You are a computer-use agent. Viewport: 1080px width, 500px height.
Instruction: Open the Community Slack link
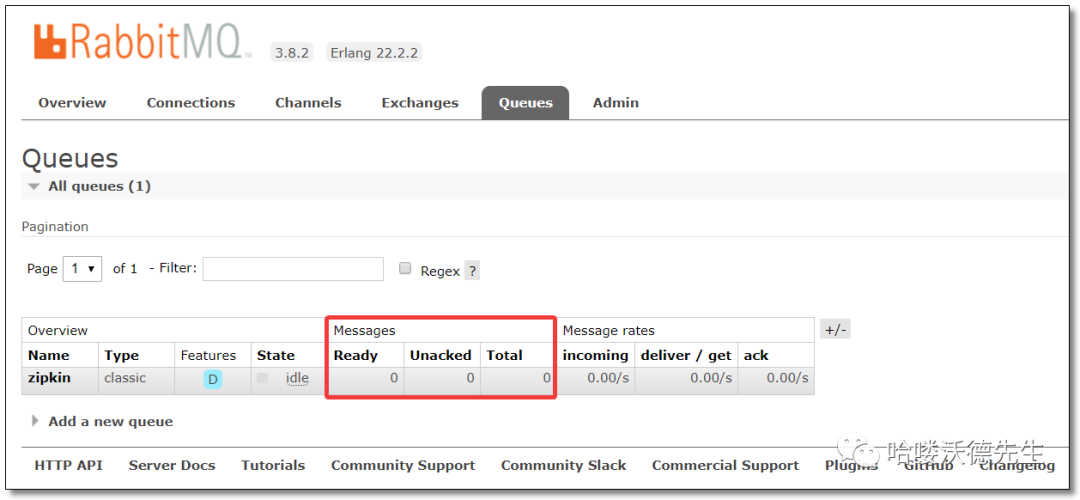(x=563, y=466)
